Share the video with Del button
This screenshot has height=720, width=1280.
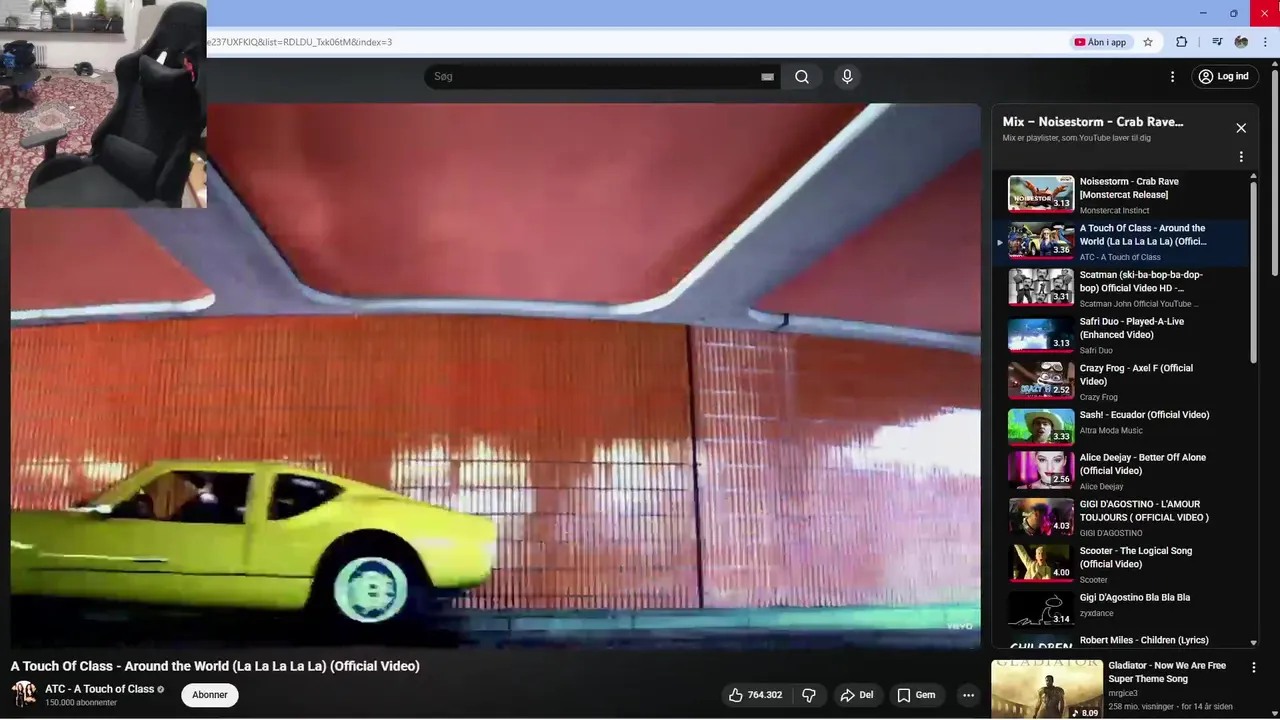pyautogui.click(x=857, y=695)
